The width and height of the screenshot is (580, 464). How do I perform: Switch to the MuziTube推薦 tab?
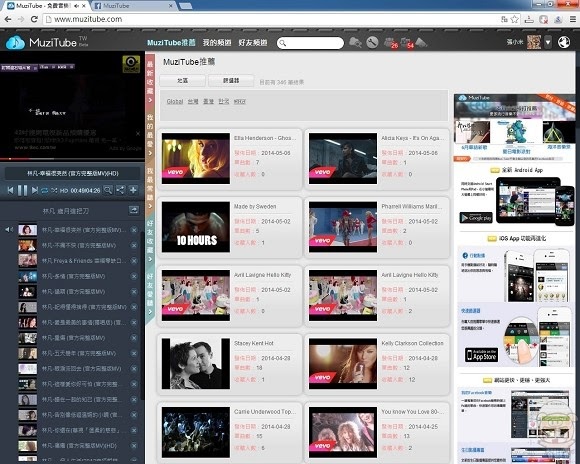pyautogui.click(x=171, y=43)
